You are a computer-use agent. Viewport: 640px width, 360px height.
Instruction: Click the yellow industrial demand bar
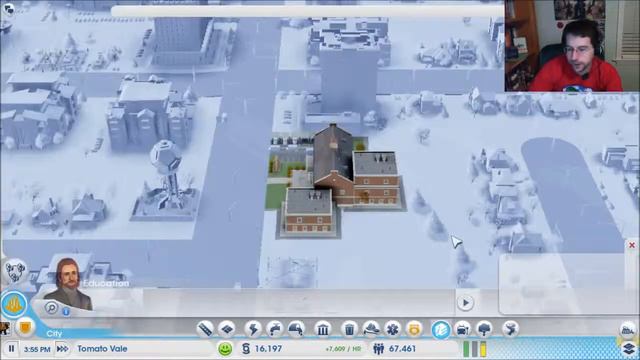click(483, 349)
